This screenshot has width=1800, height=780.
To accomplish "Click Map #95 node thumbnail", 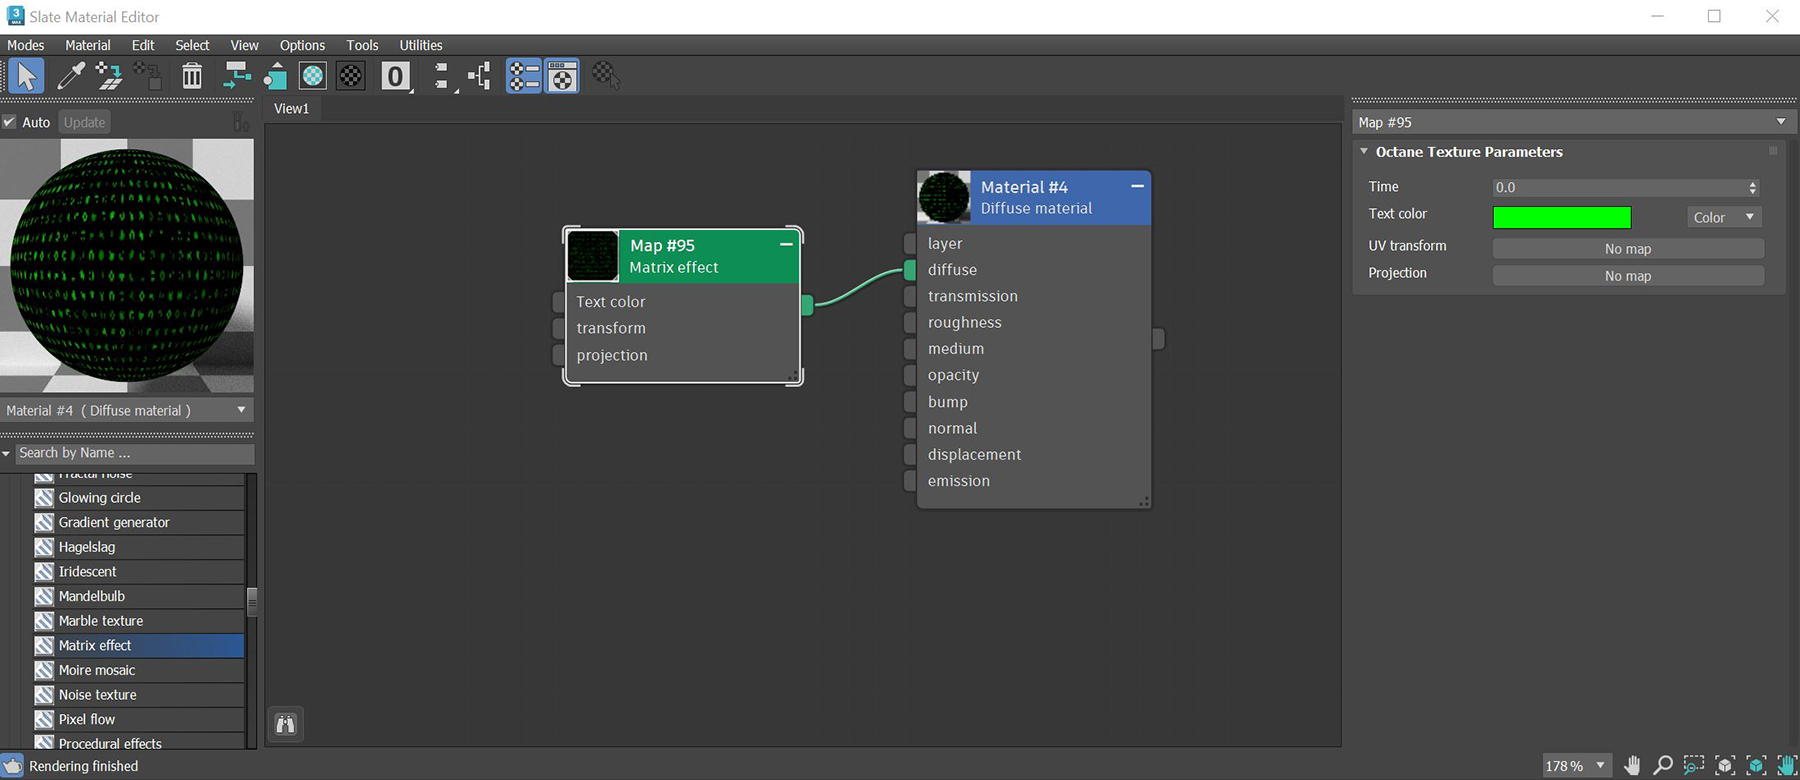I will point(593,256).
